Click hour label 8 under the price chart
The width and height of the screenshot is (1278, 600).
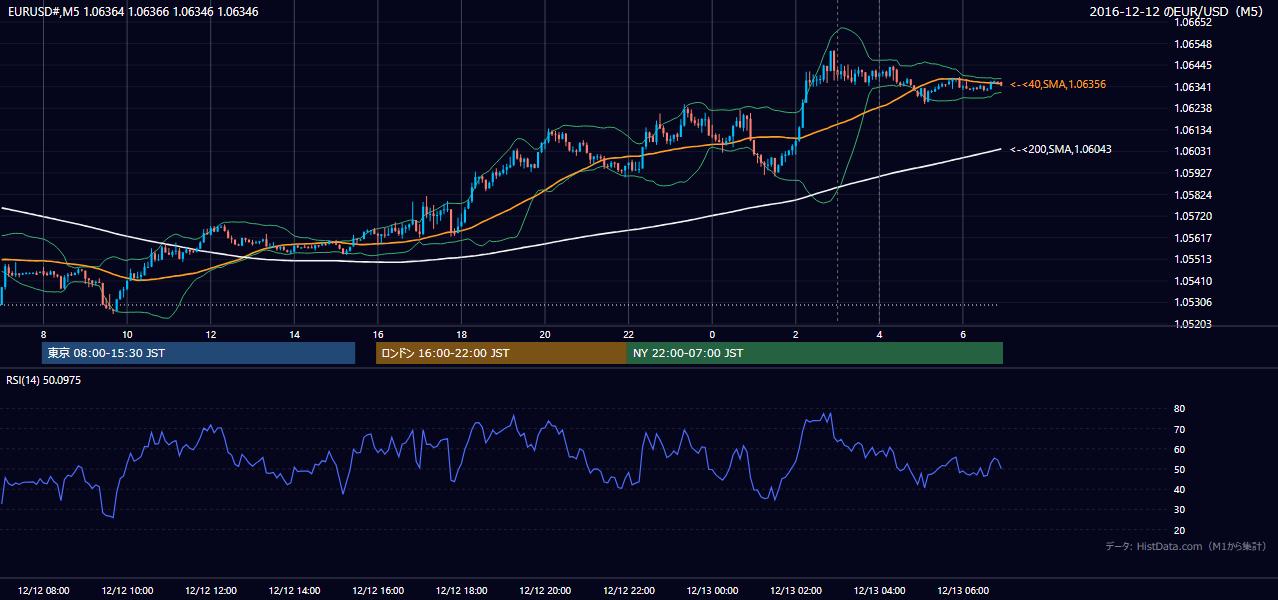(x=43, y=334)
